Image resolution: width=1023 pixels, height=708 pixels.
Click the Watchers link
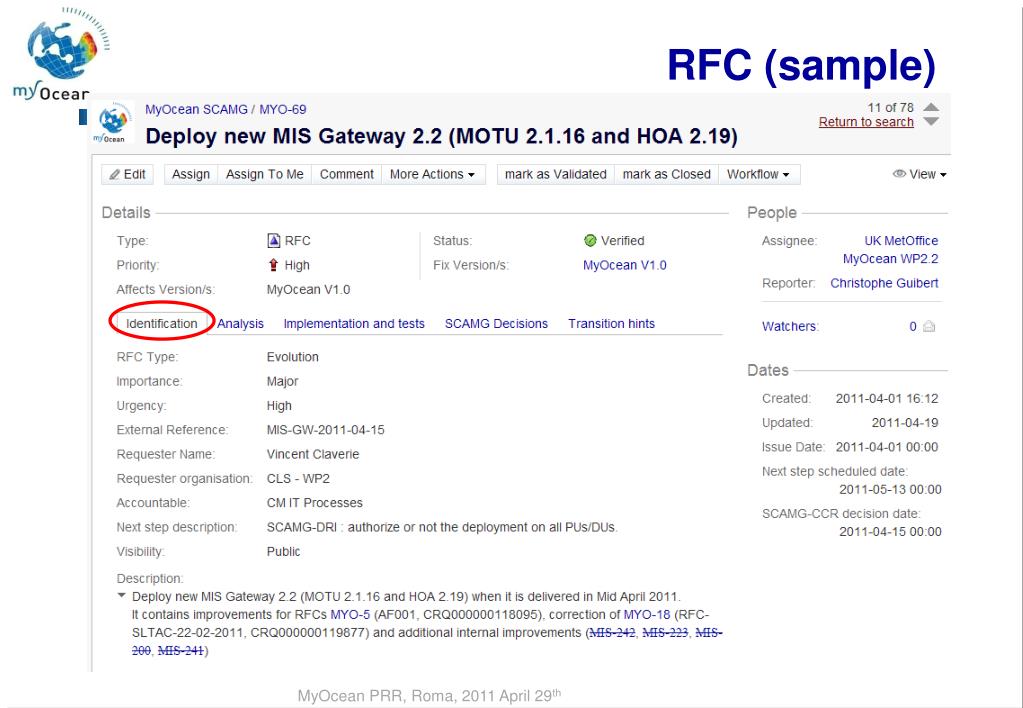click(x=790, y=326)
